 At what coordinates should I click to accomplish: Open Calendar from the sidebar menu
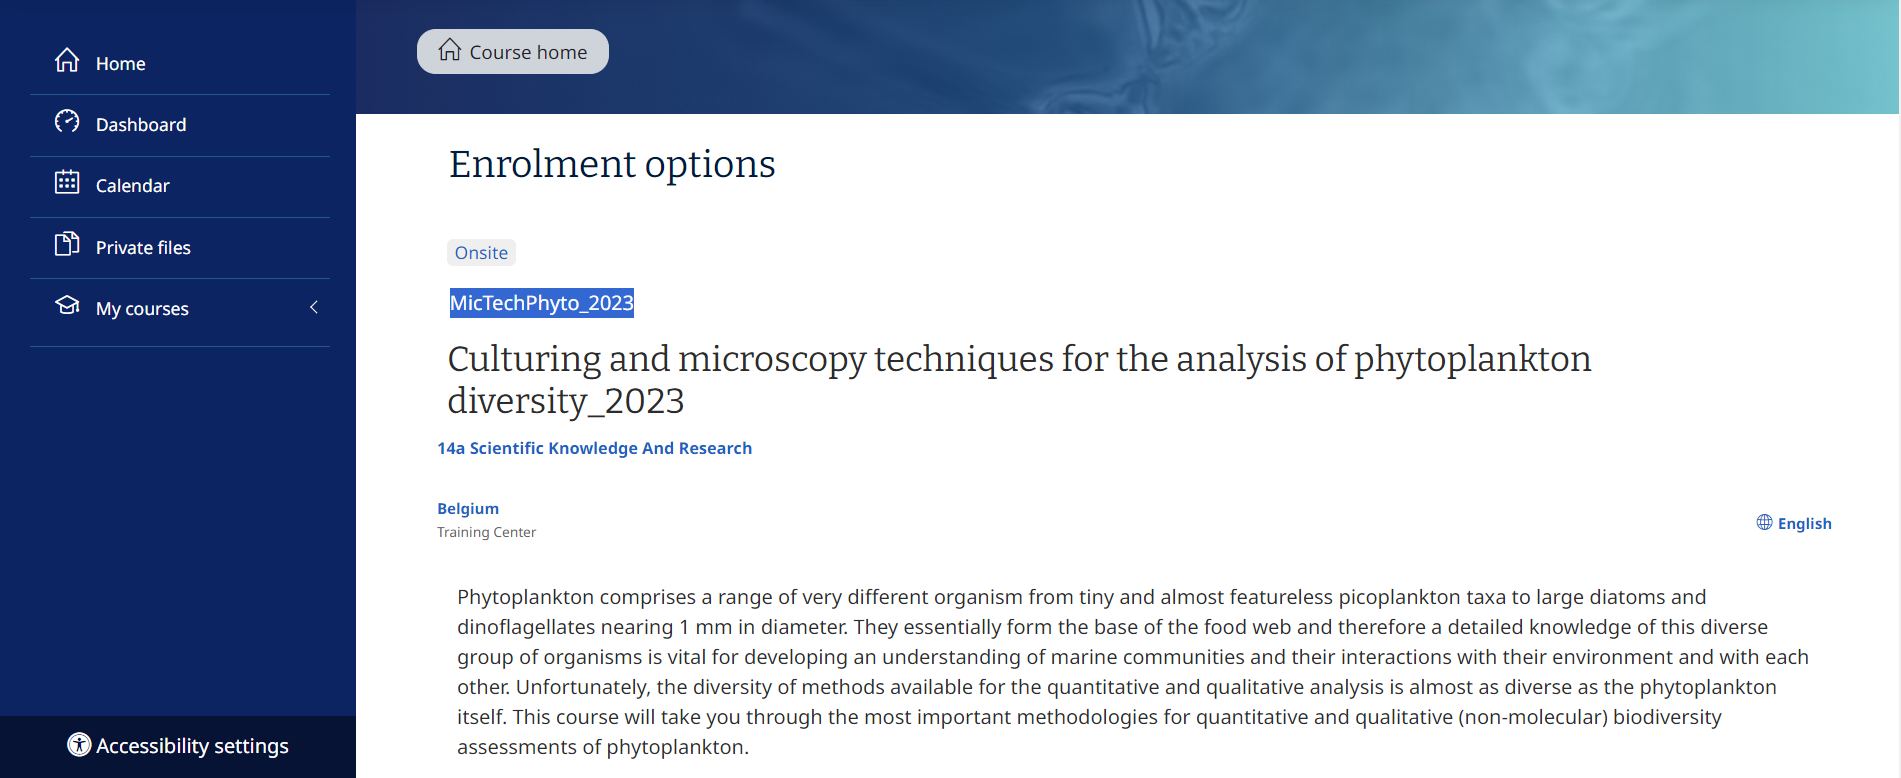point(133,186)
